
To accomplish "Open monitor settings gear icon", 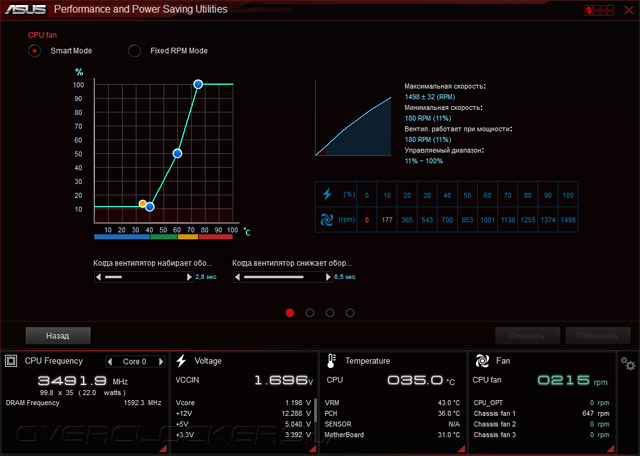I will pyautogui.click(x=628, y=363).
